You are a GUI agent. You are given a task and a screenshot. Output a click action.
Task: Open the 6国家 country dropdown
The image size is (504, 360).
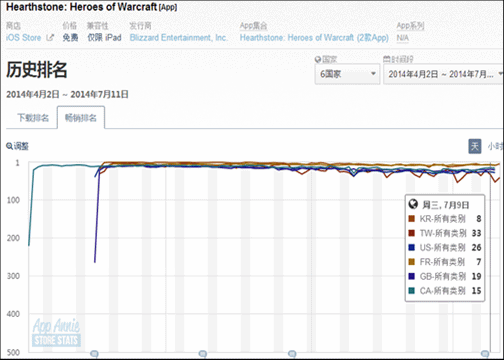point(347,74)
